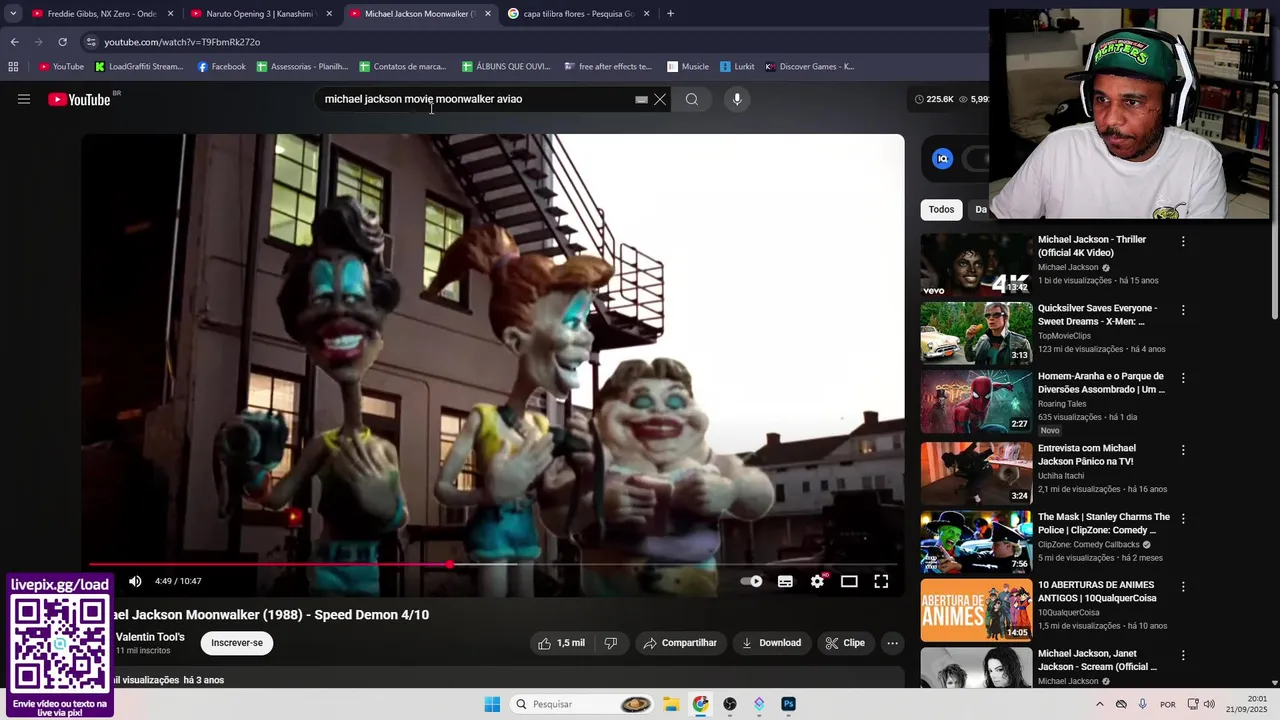Dislike the video
This screenshot has height=720, width=1280.
coord(611,643)
